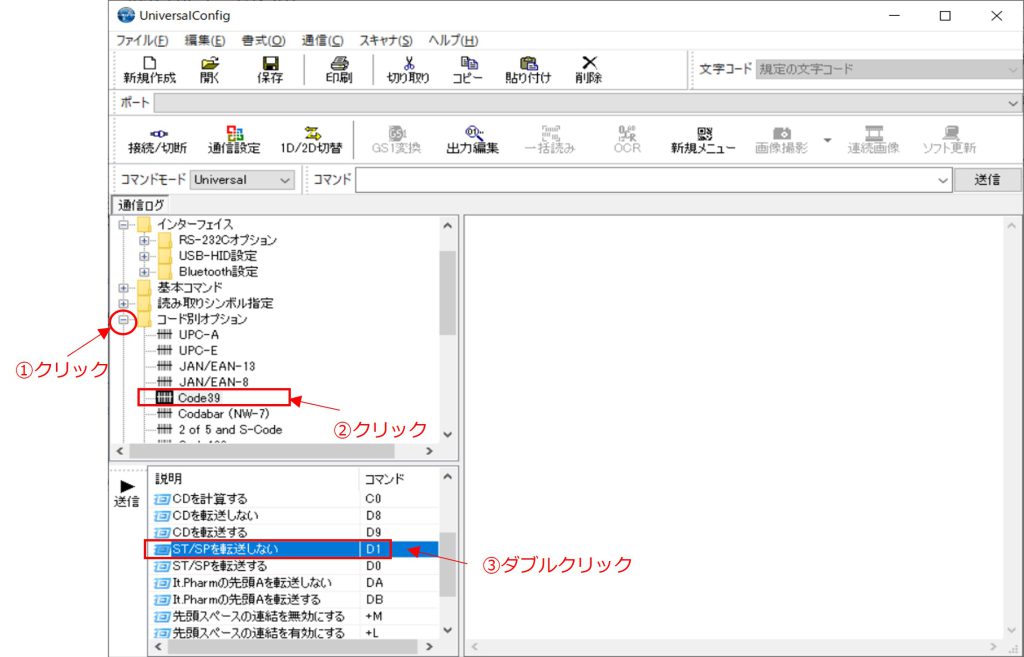1024x657 pixels.
Task: Select the CDを転送しない row
Action: 294,515
